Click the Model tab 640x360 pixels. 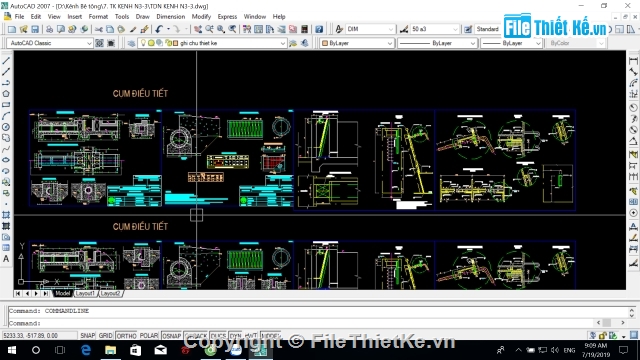coord(62,293)
